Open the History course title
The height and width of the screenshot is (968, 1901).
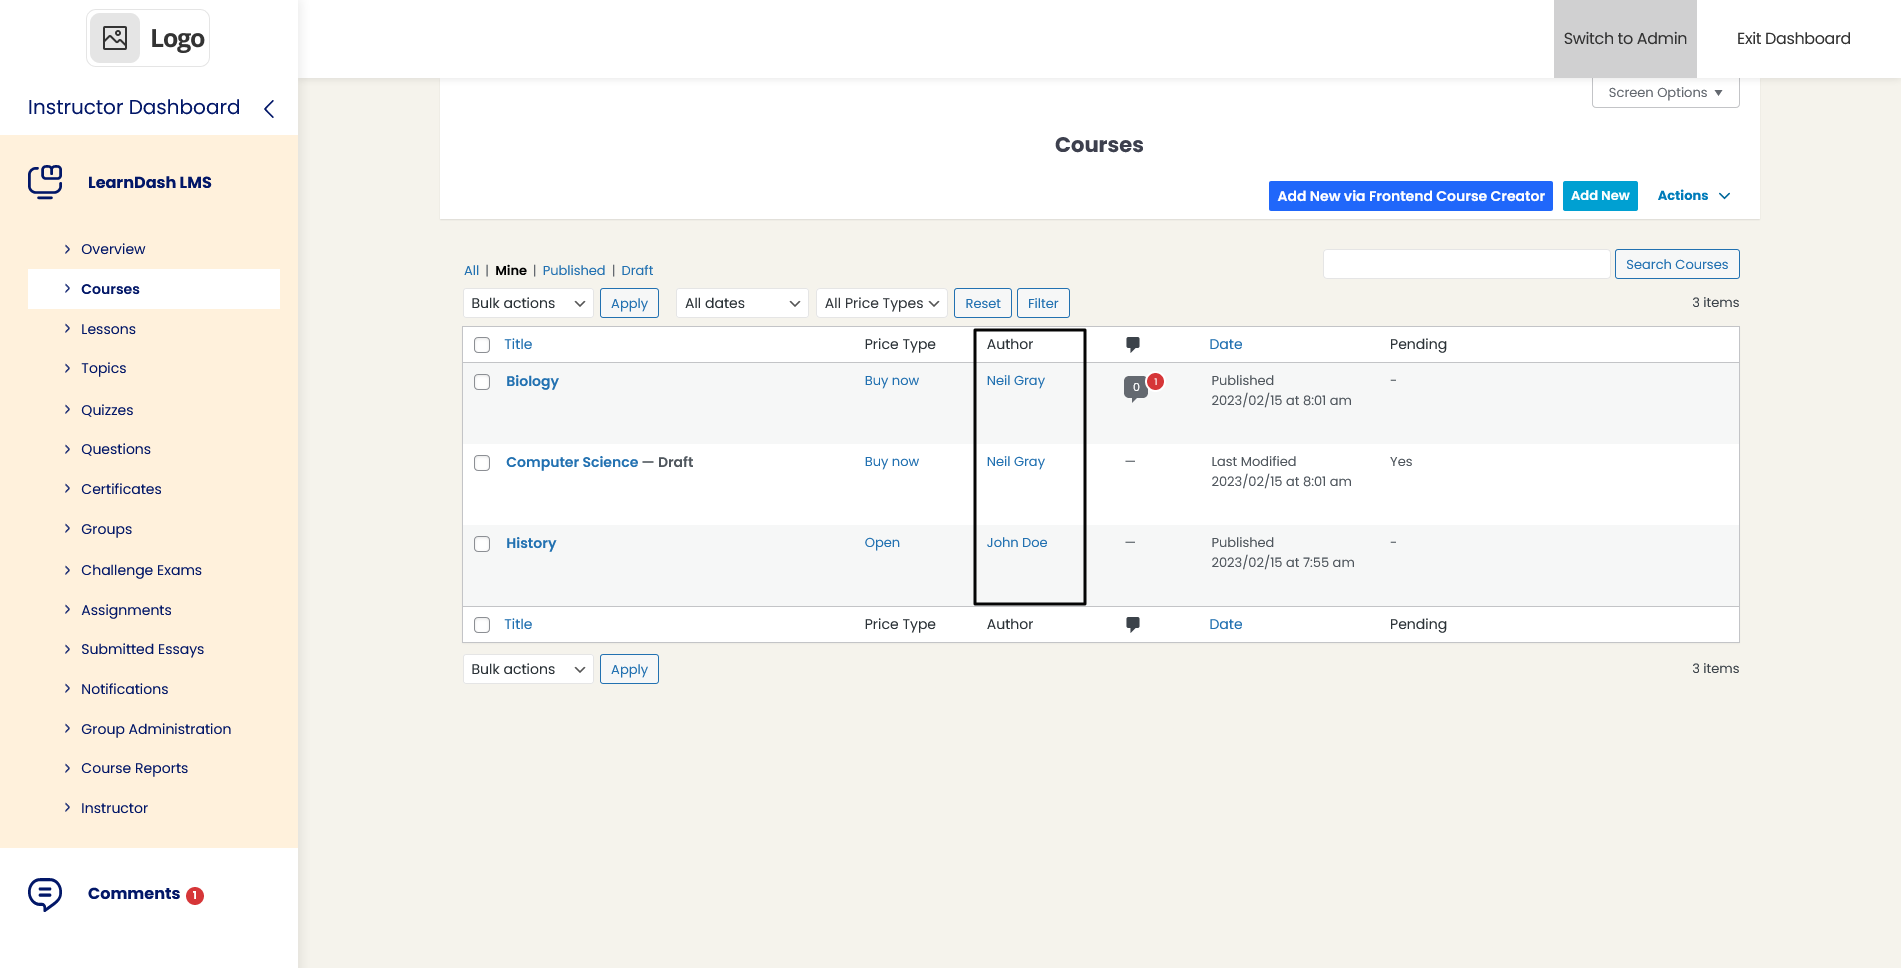[531, 543]
